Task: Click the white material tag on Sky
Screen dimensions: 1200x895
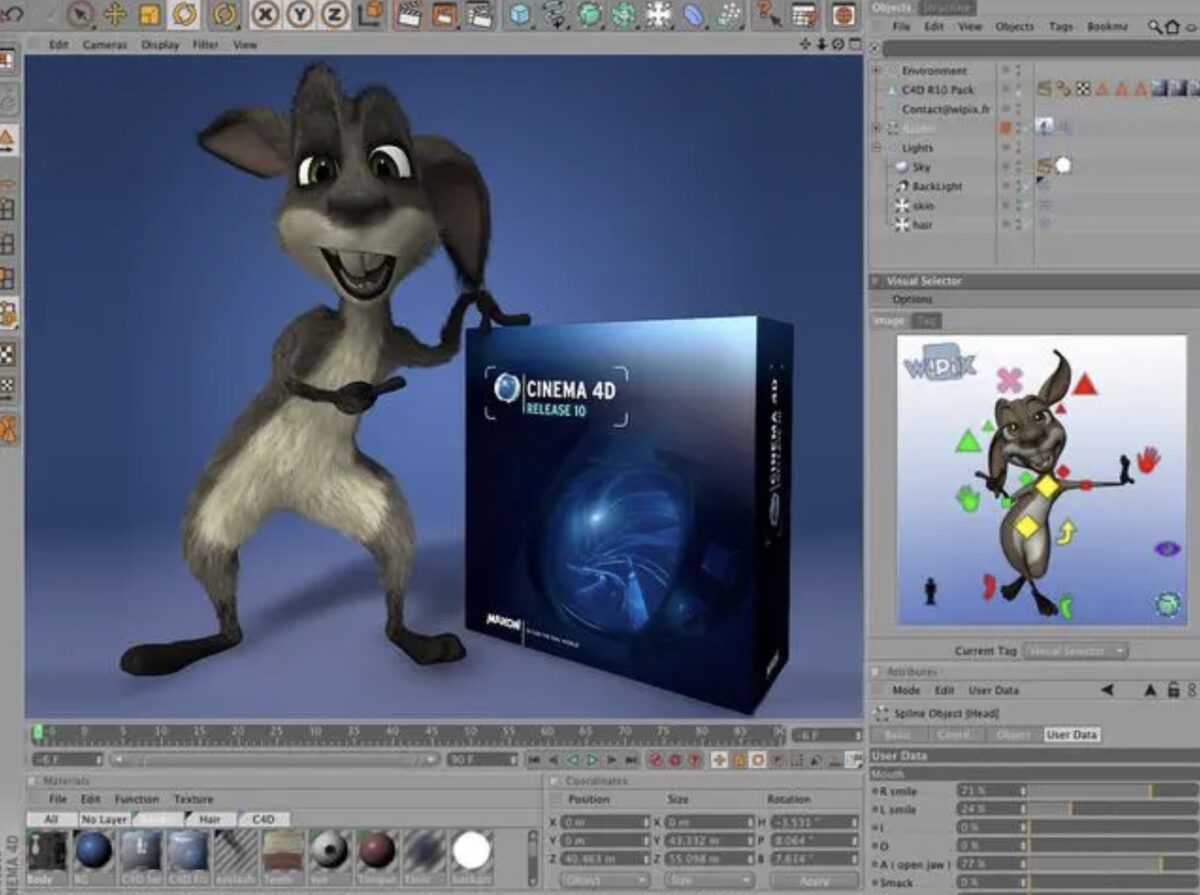Action: pos(1063,166)
